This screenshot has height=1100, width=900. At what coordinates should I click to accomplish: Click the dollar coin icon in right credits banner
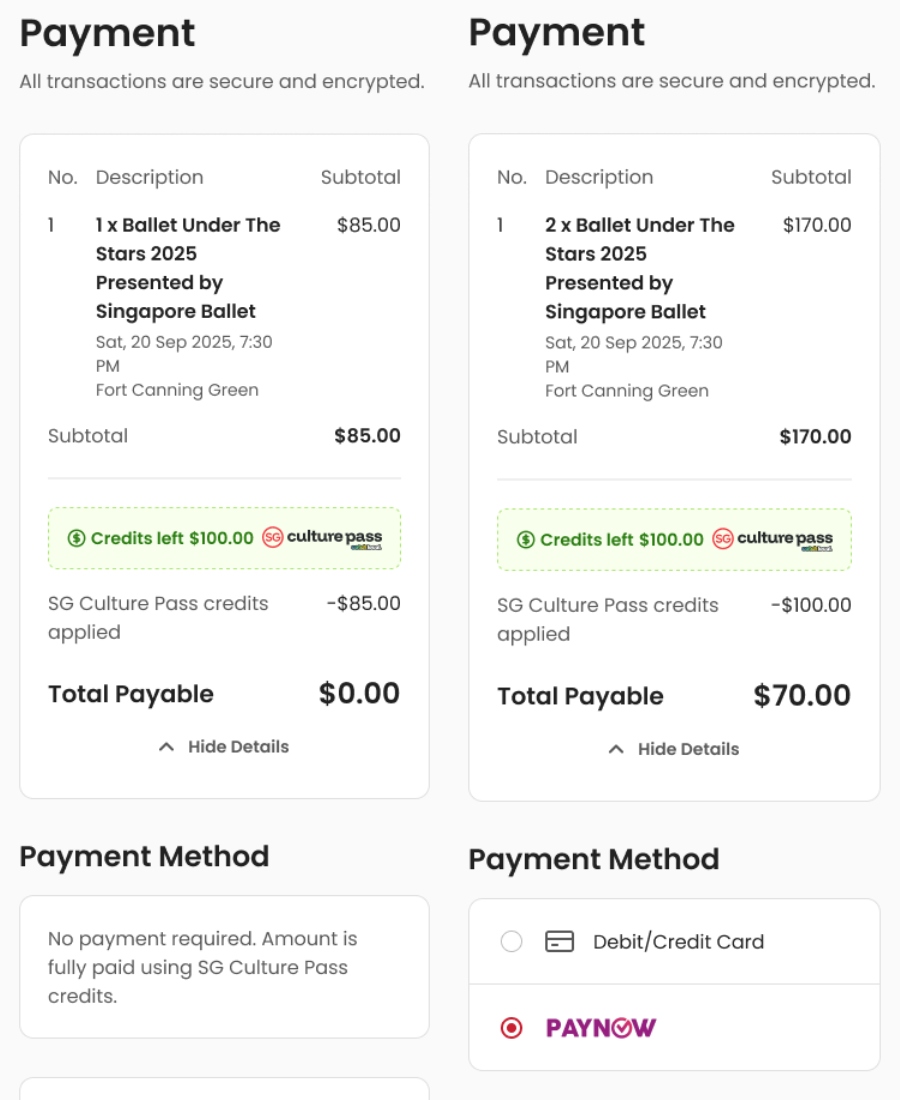click(x=526, y=540)
